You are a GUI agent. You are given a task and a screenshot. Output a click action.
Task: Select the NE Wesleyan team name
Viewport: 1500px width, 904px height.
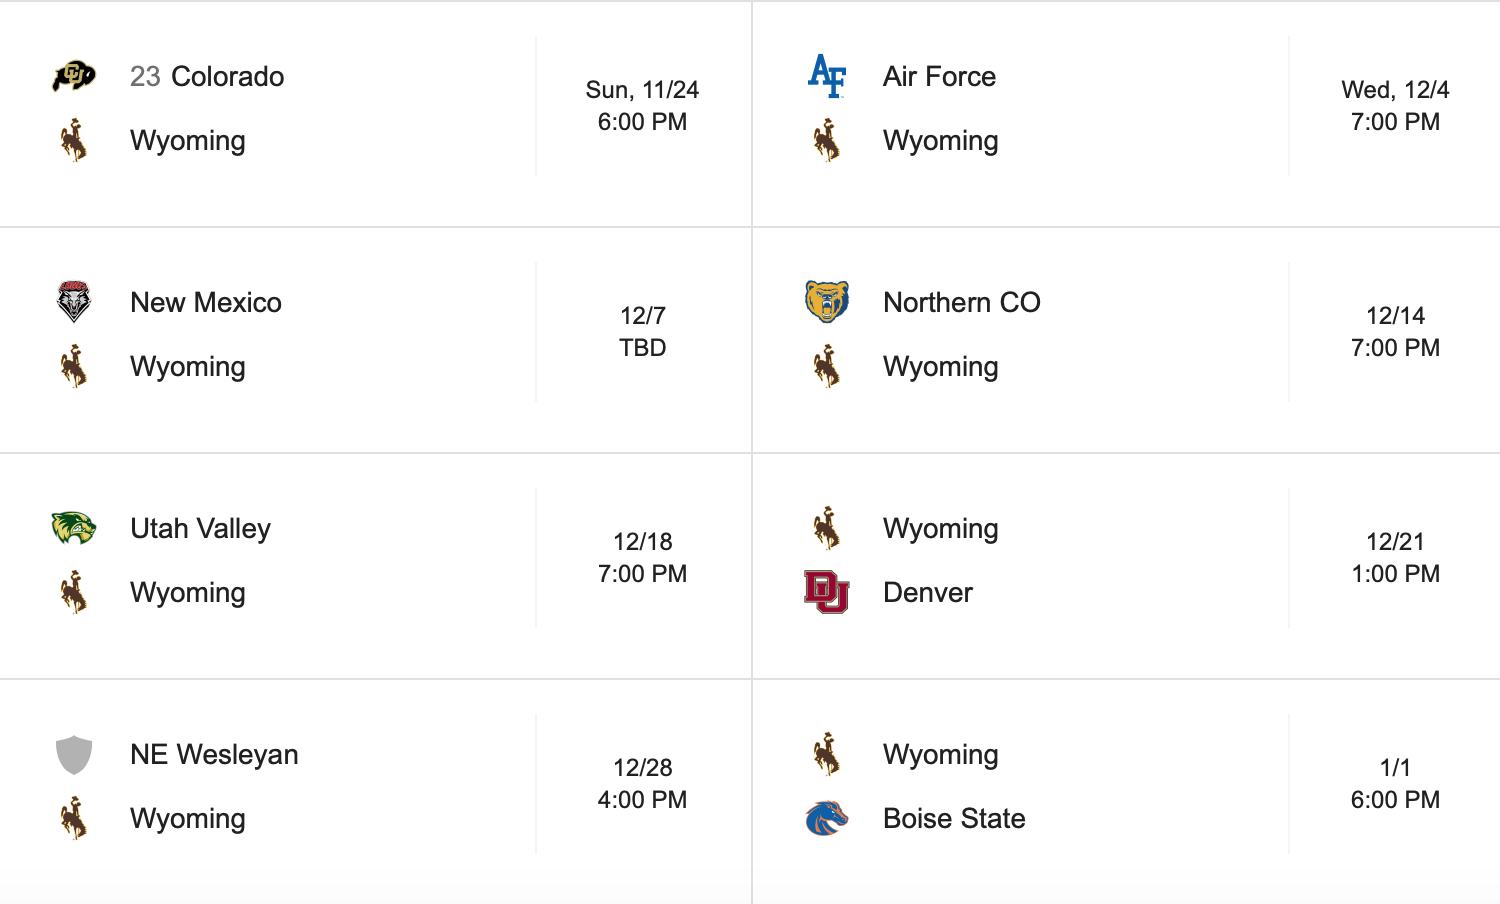pos(214,754)
